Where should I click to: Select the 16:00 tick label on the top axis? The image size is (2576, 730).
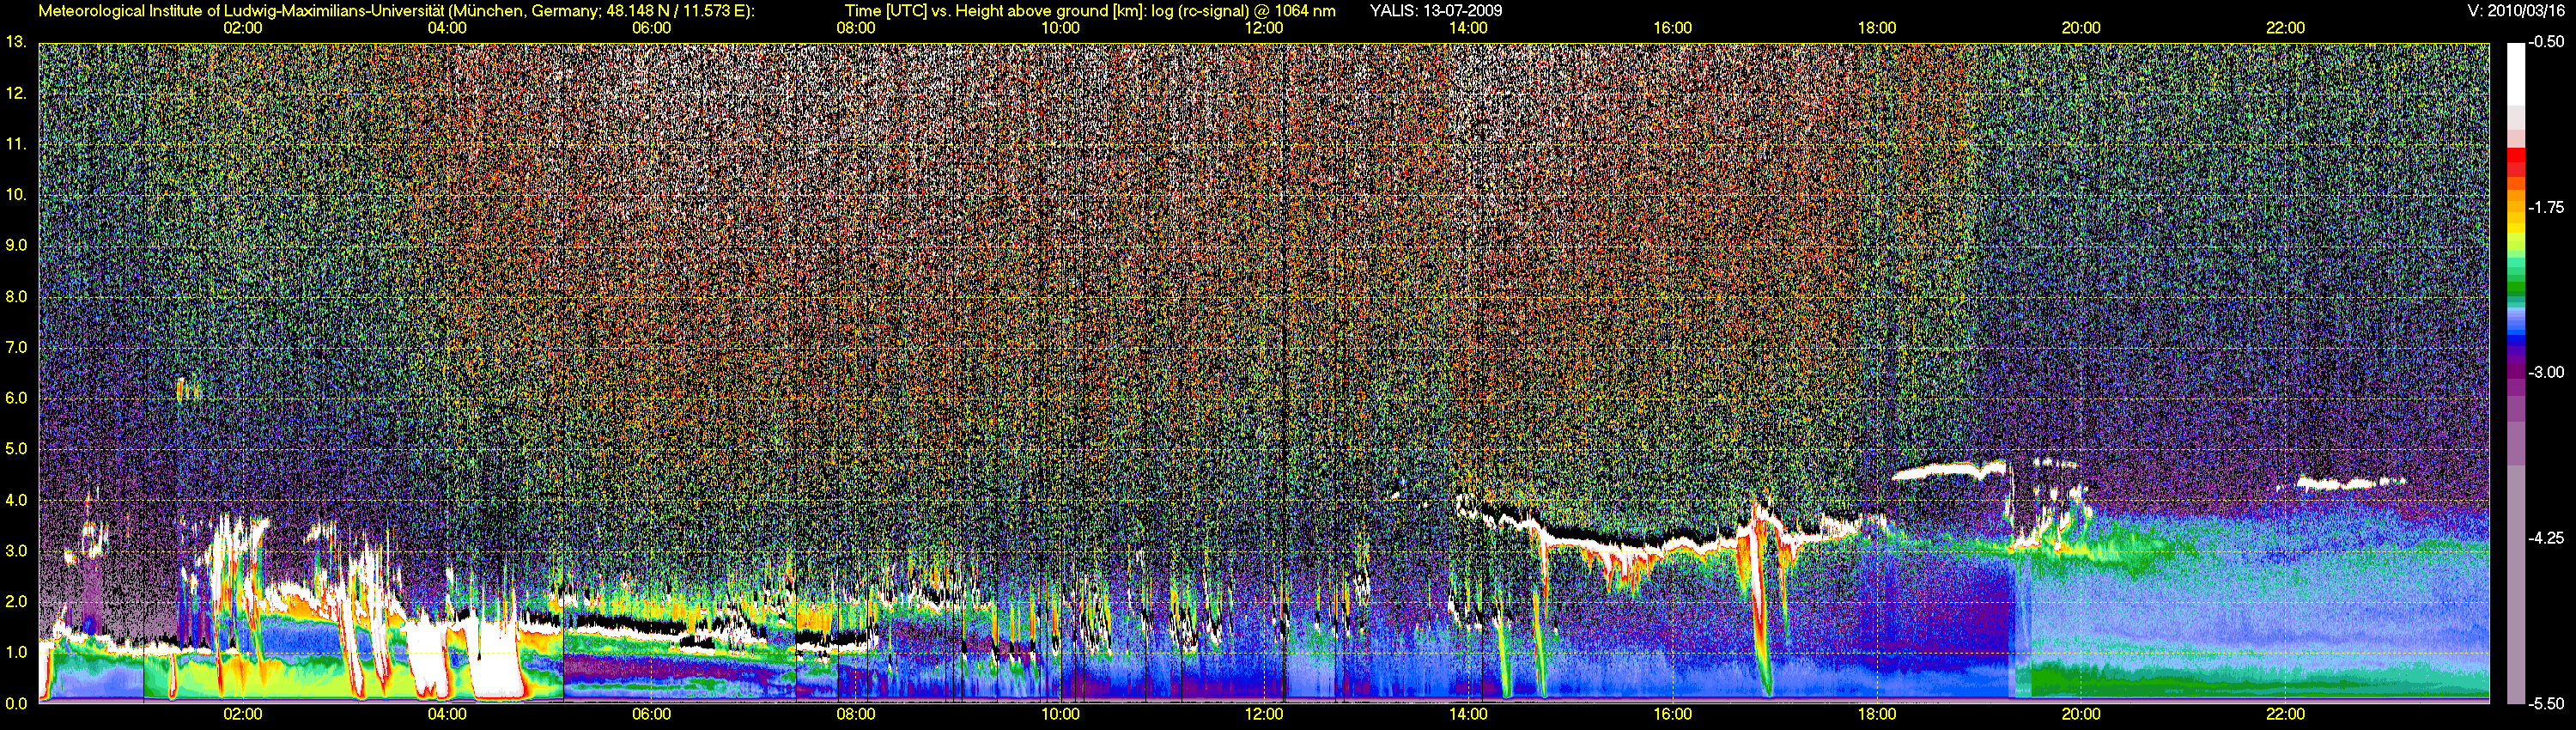[1673, 28]
